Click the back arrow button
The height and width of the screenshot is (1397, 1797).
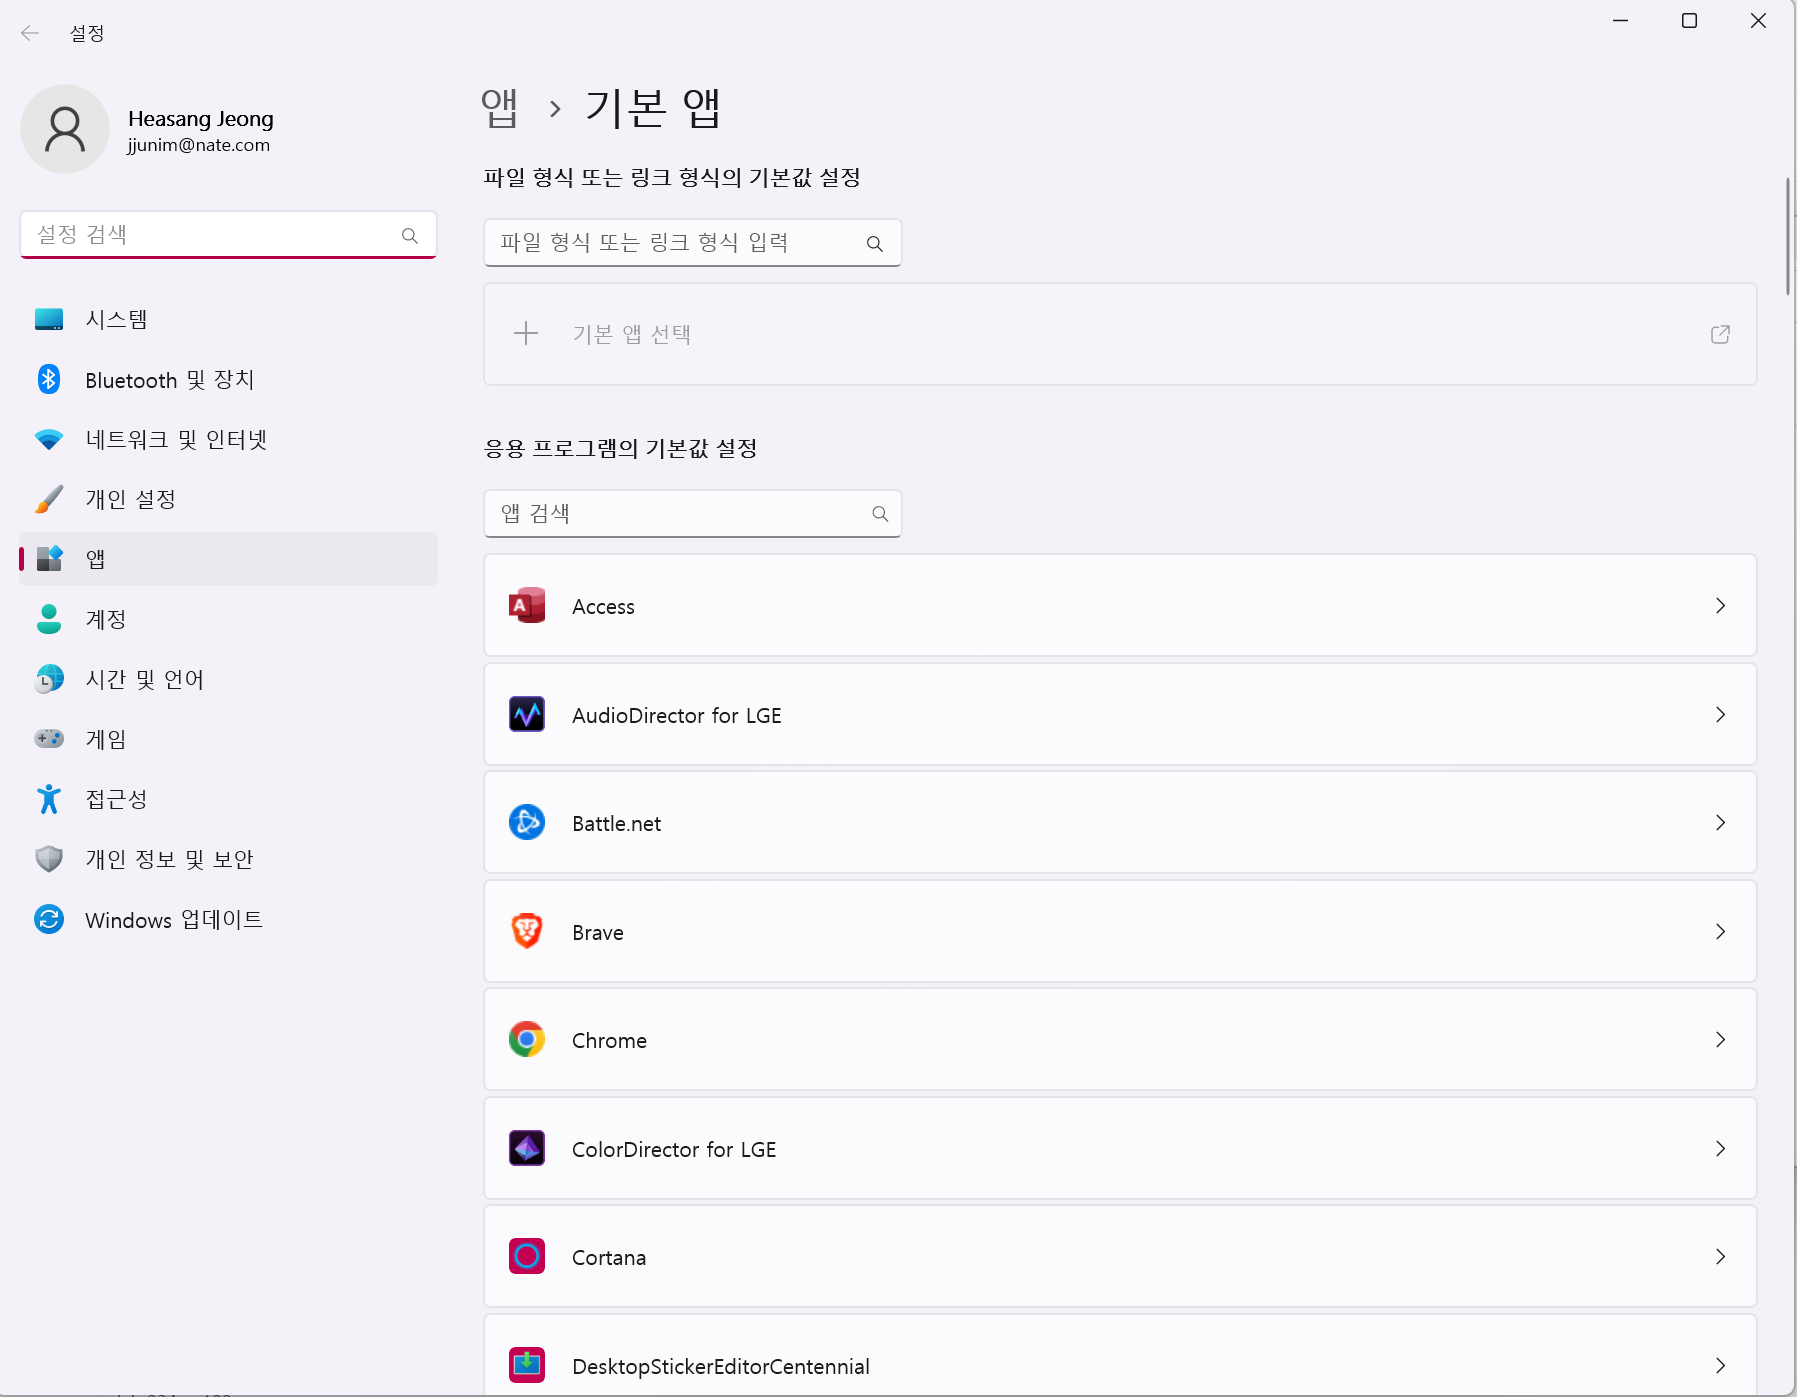pyautogui.click(x=30, y=33)
